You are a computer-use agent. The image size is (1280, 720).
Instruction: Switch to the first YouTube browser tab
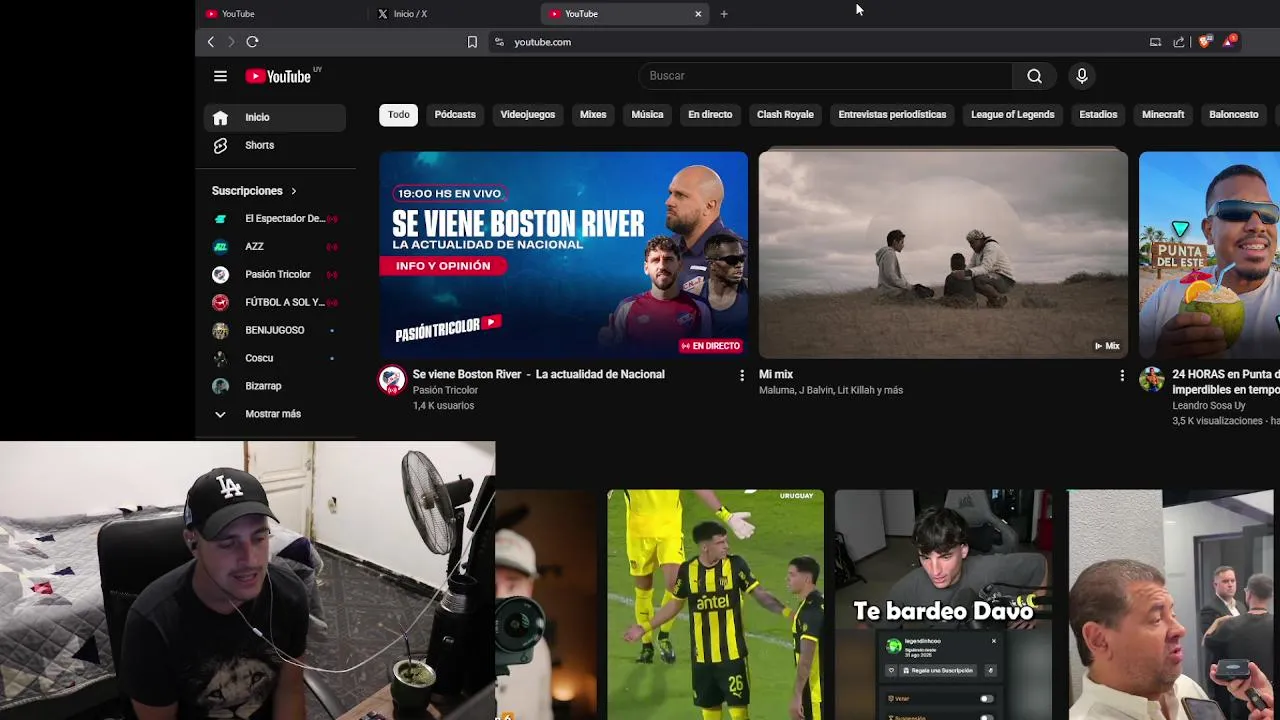[282, 14]
